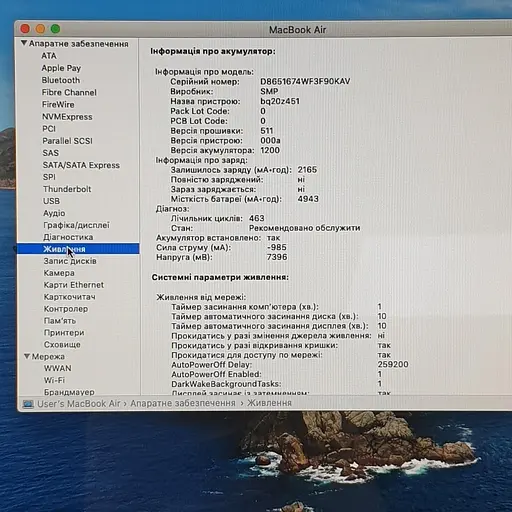Click the voltage value 7396
The width and height of the screenshot is (512, 512).
click(x=277, y=257)
